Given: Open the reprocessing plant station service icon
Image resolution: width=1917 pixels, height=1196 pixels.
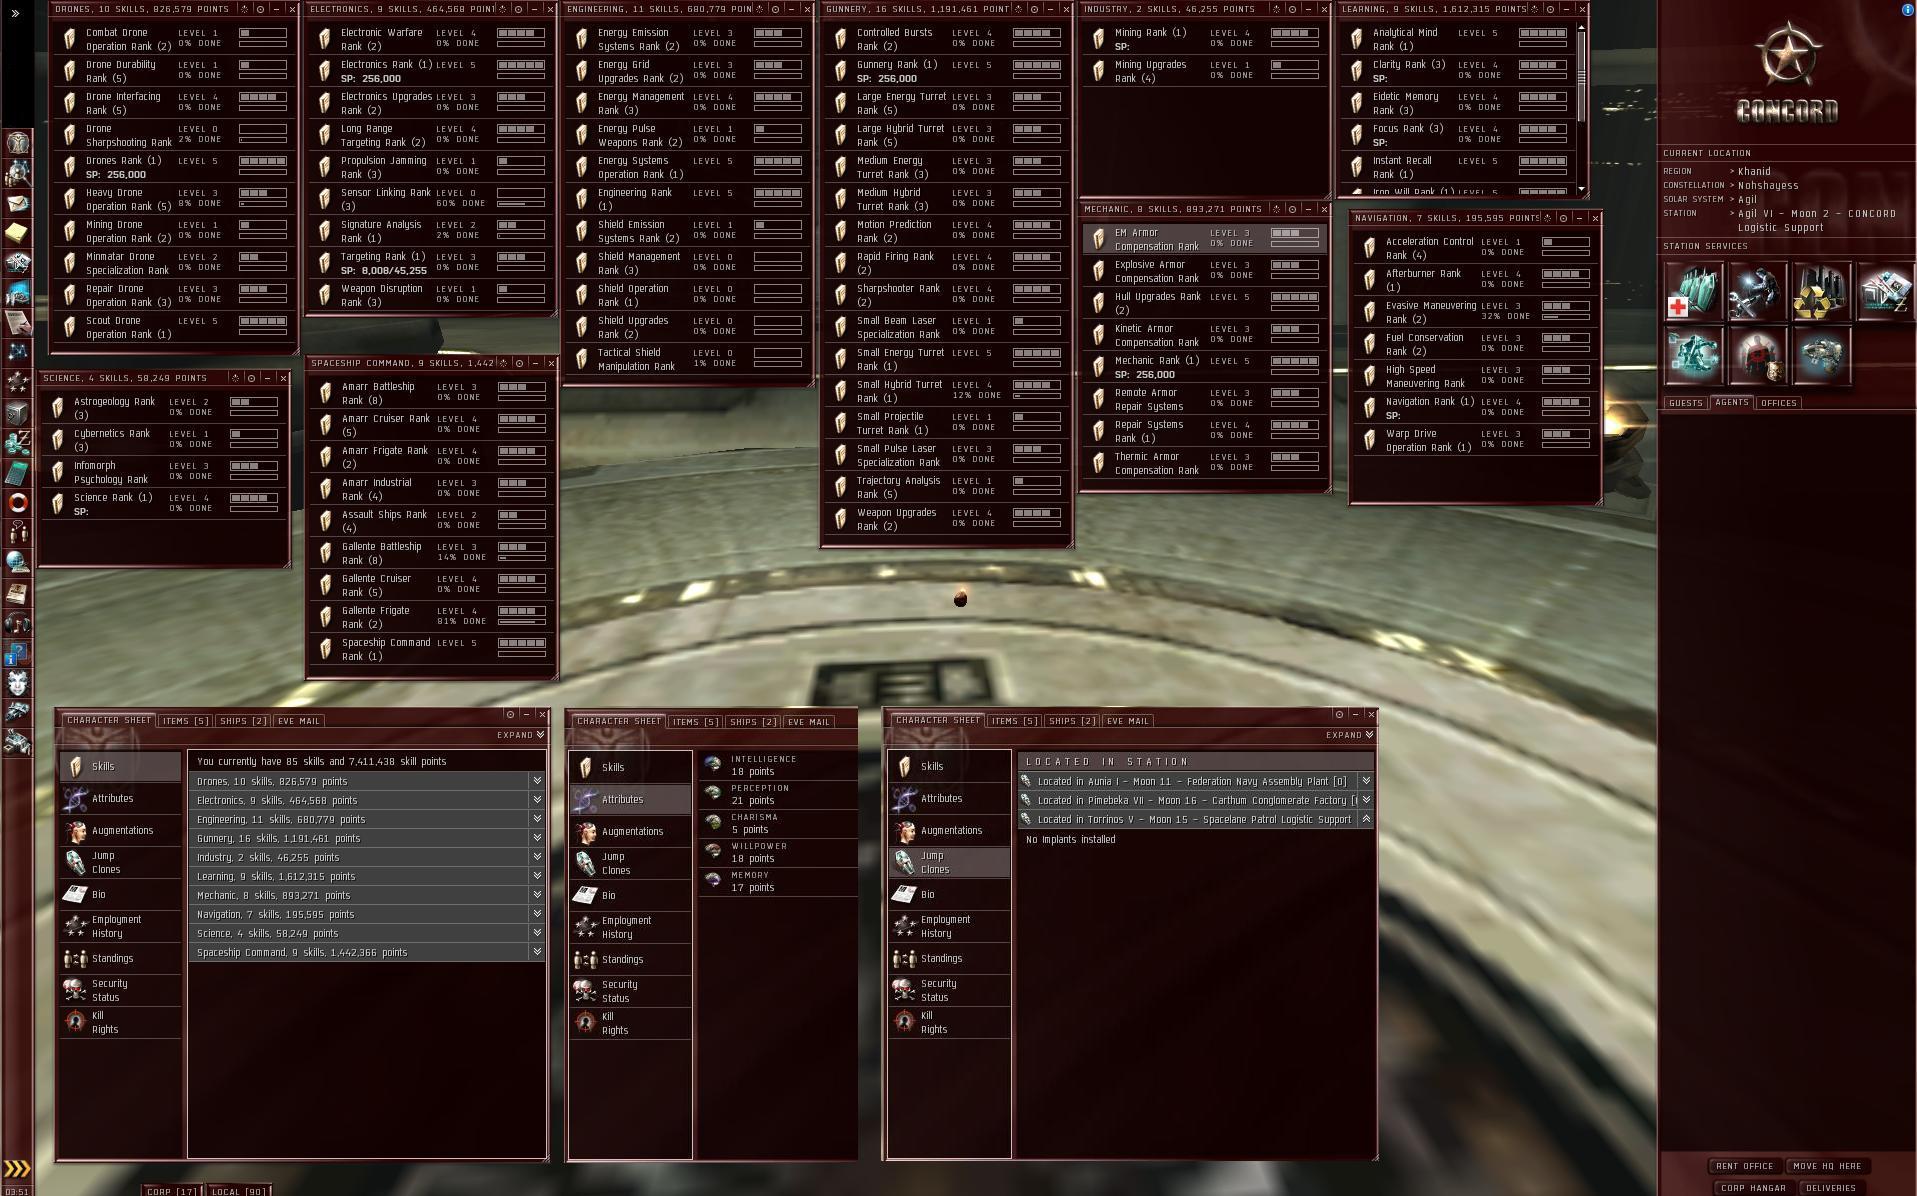Looking at the screenshot, I should coord(1821,291).
